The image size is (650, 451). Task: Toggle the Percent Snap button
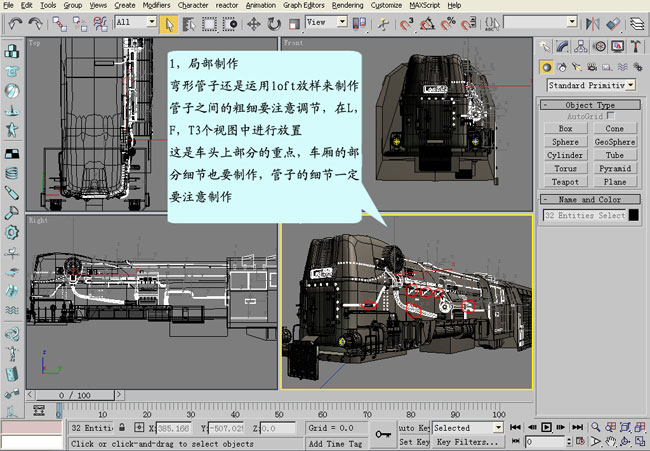(x=448, y=24)
